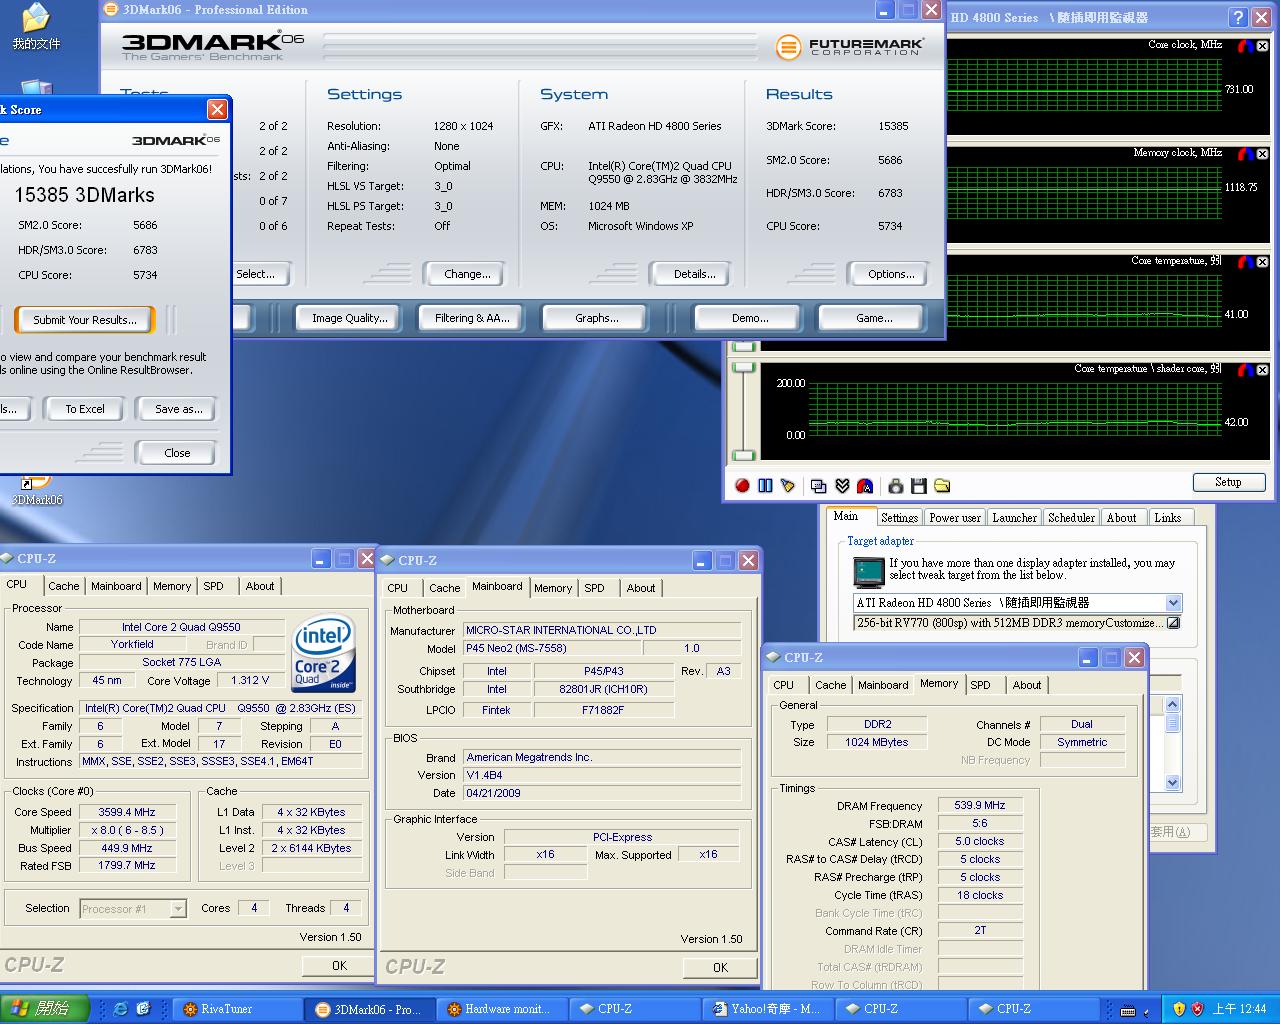Remove the shader core temperature graph with X
This screenshot has height=1024, width=1280.
[x=1262, y=370]
